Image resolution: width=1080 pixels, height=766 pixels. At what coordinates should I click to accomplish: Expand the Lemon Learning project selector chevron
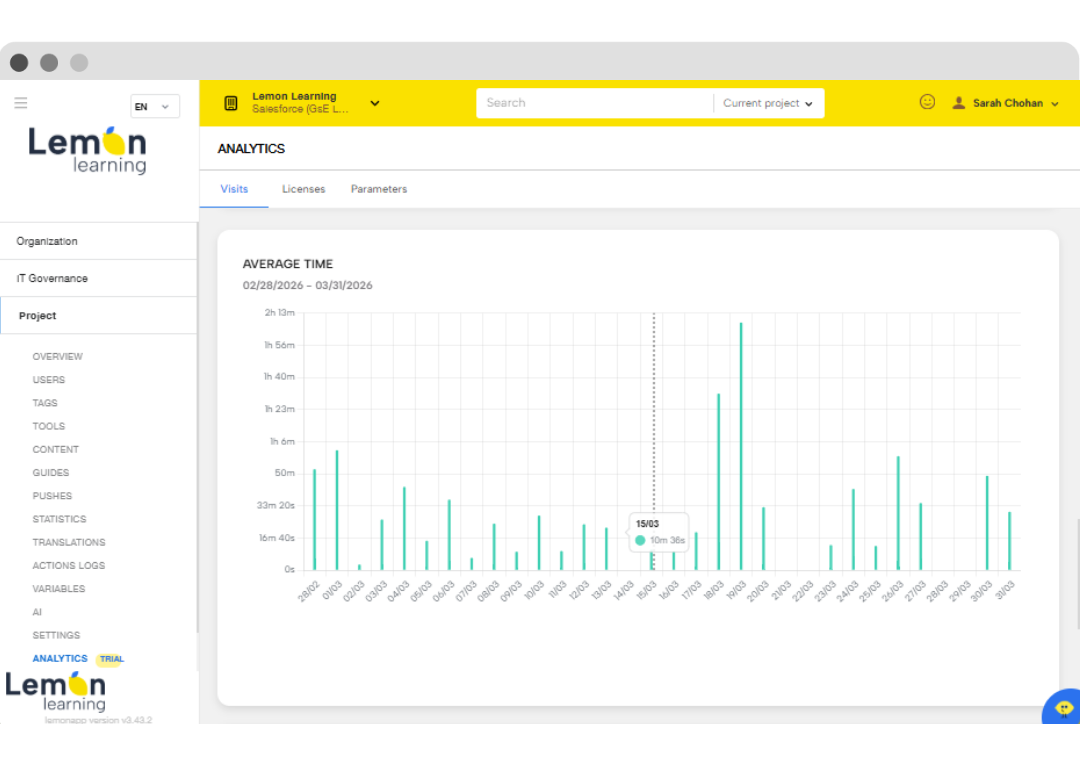click(375, 103)
